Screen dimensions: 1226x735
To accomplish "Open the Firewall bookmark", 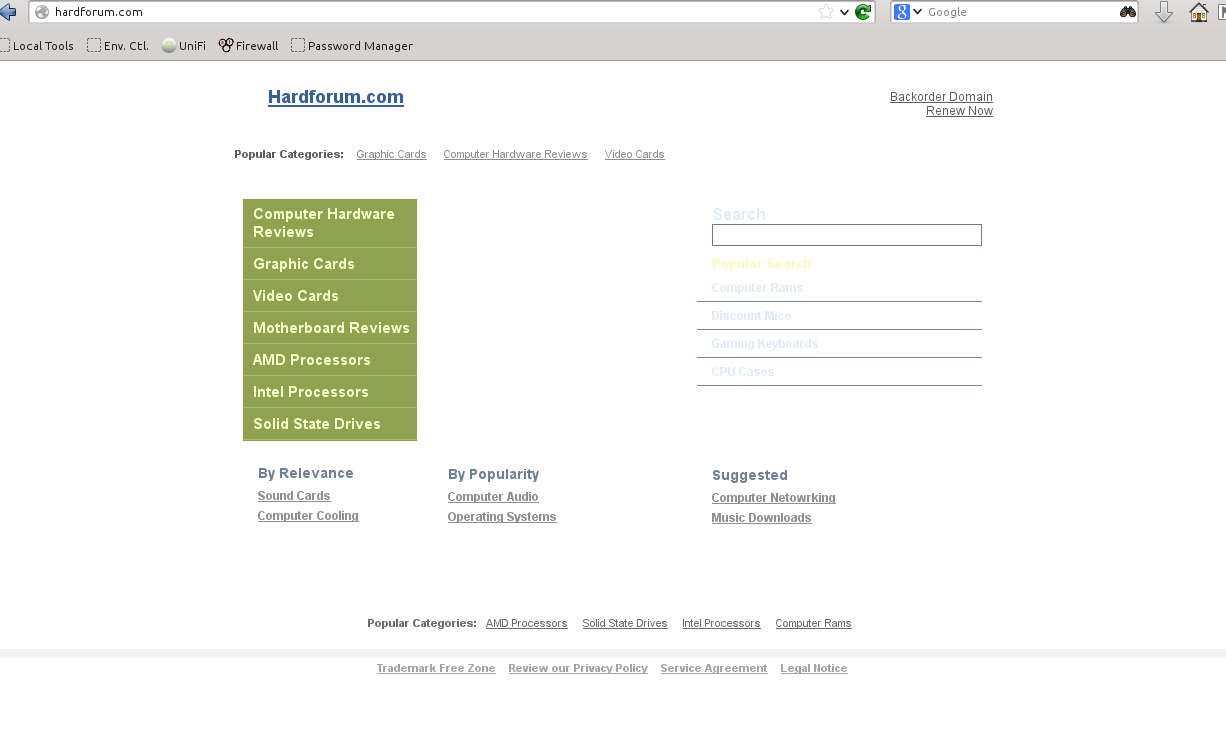I will pyautogui.click(x=249, y=45).
